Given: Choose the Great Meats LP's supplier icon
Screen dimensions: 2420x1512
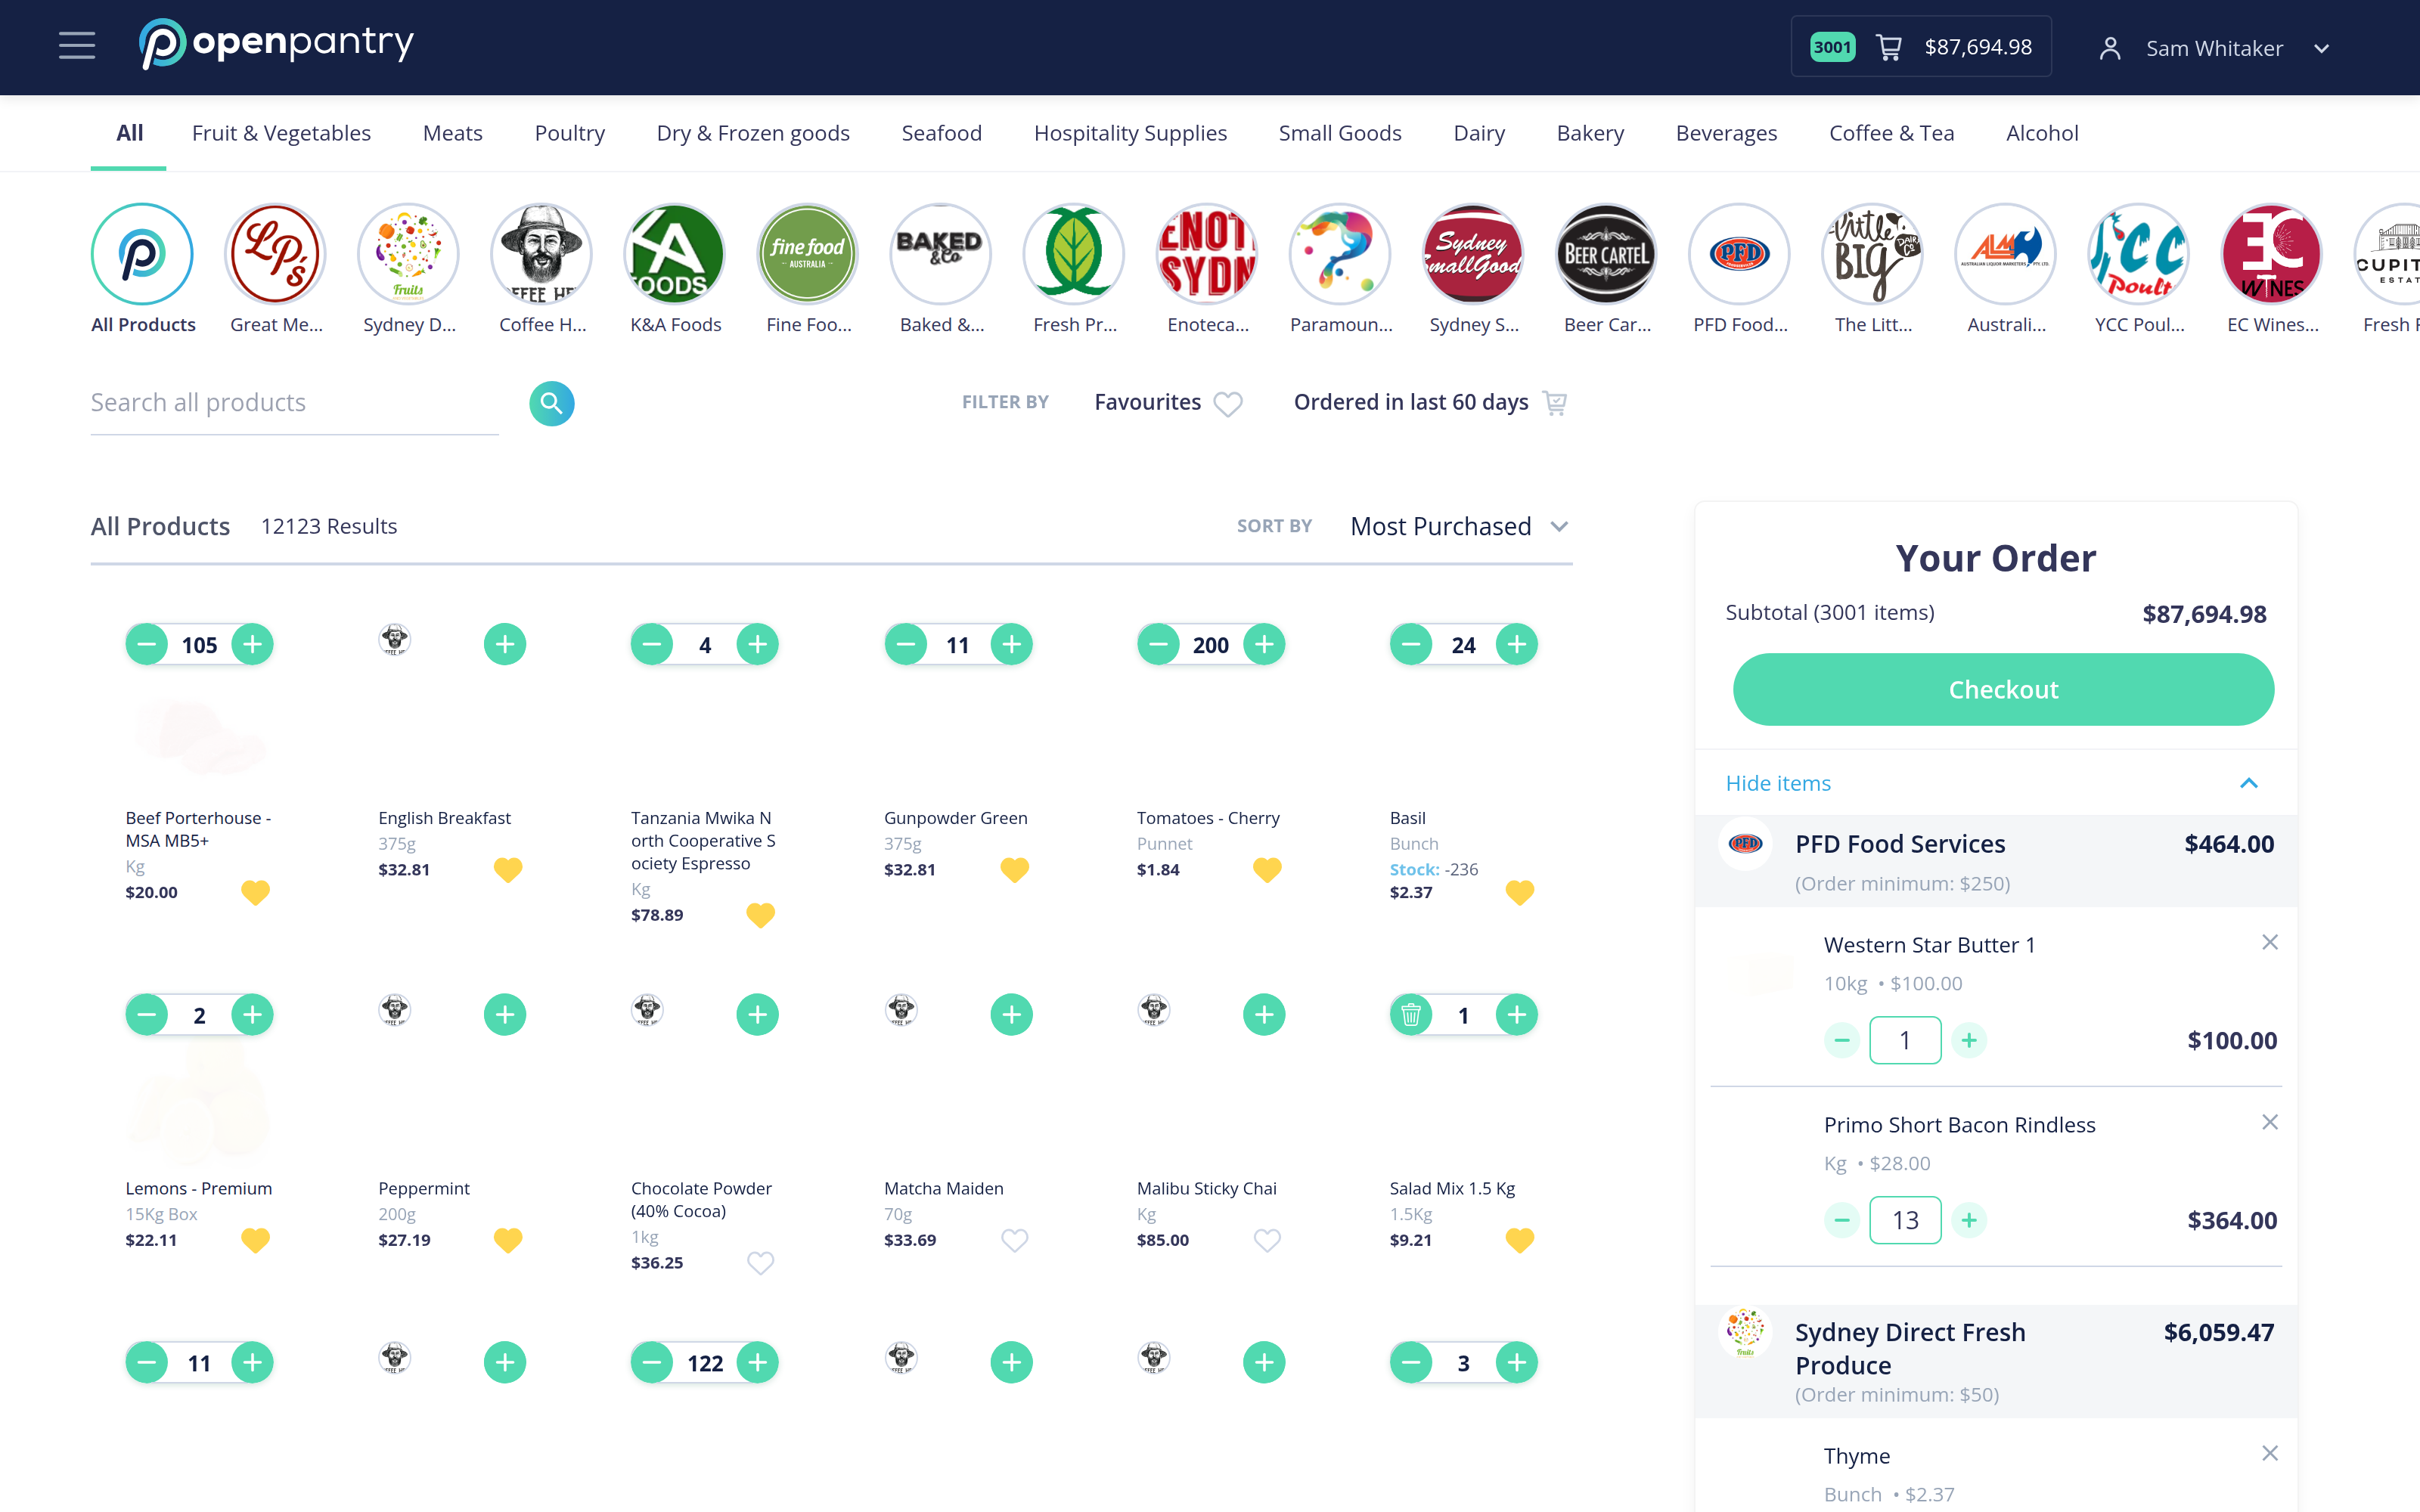Looking at the screenshot, I should pos(276,254).
